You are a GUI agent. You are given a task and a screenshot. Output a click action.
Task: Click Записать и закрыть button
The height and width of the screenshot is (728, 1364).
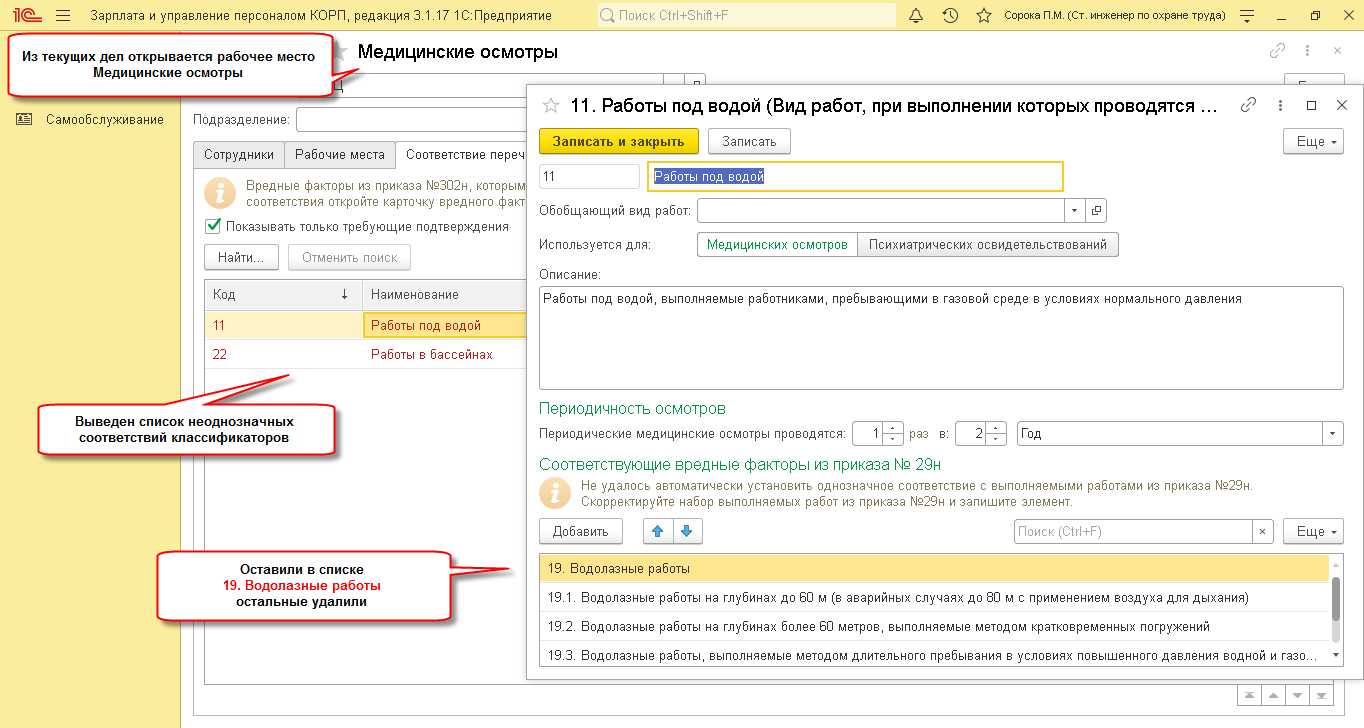(619, 141)
